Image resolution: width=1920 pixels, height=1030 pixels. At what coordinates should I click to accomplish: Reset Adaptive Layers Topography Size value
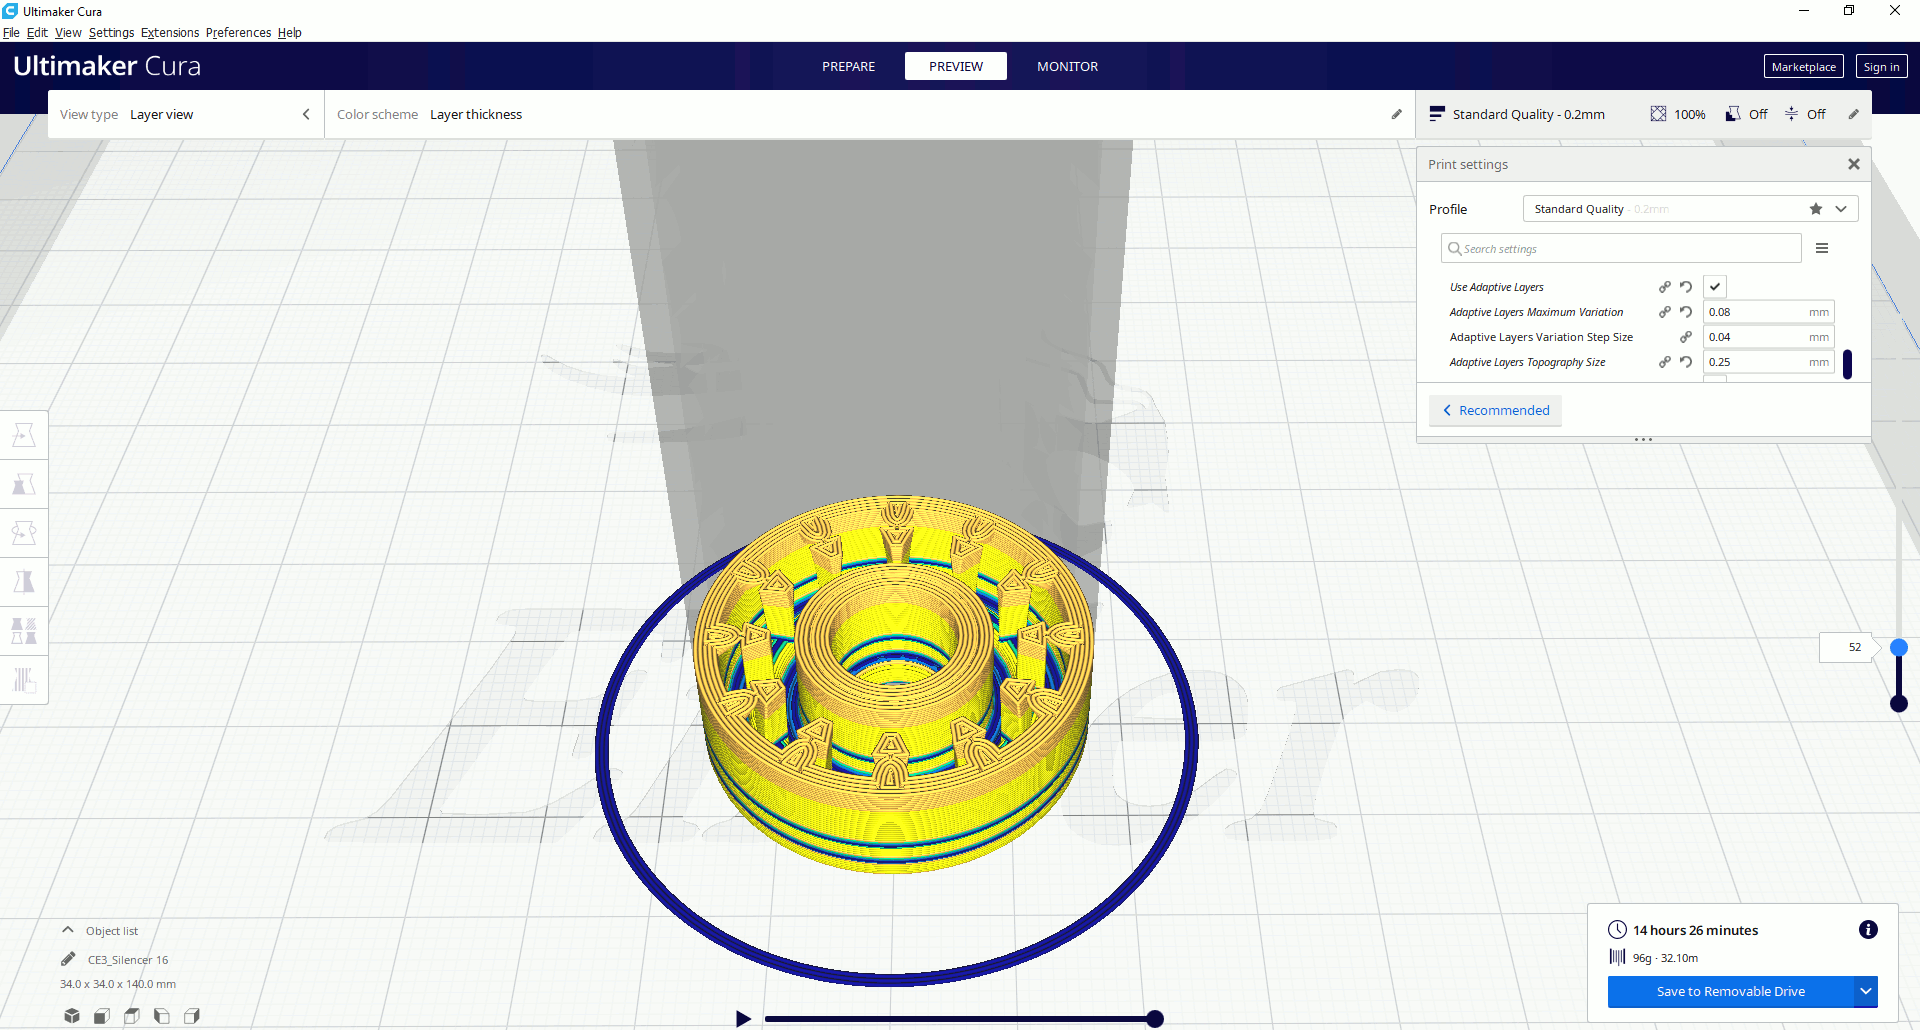[1686, 362]
